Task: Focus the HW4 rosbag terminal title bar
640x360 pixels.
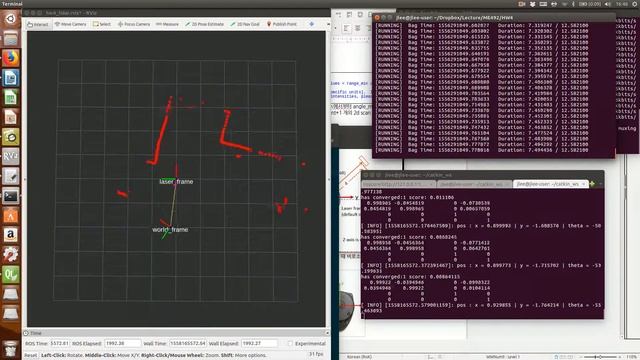Action: pos(494,18)
